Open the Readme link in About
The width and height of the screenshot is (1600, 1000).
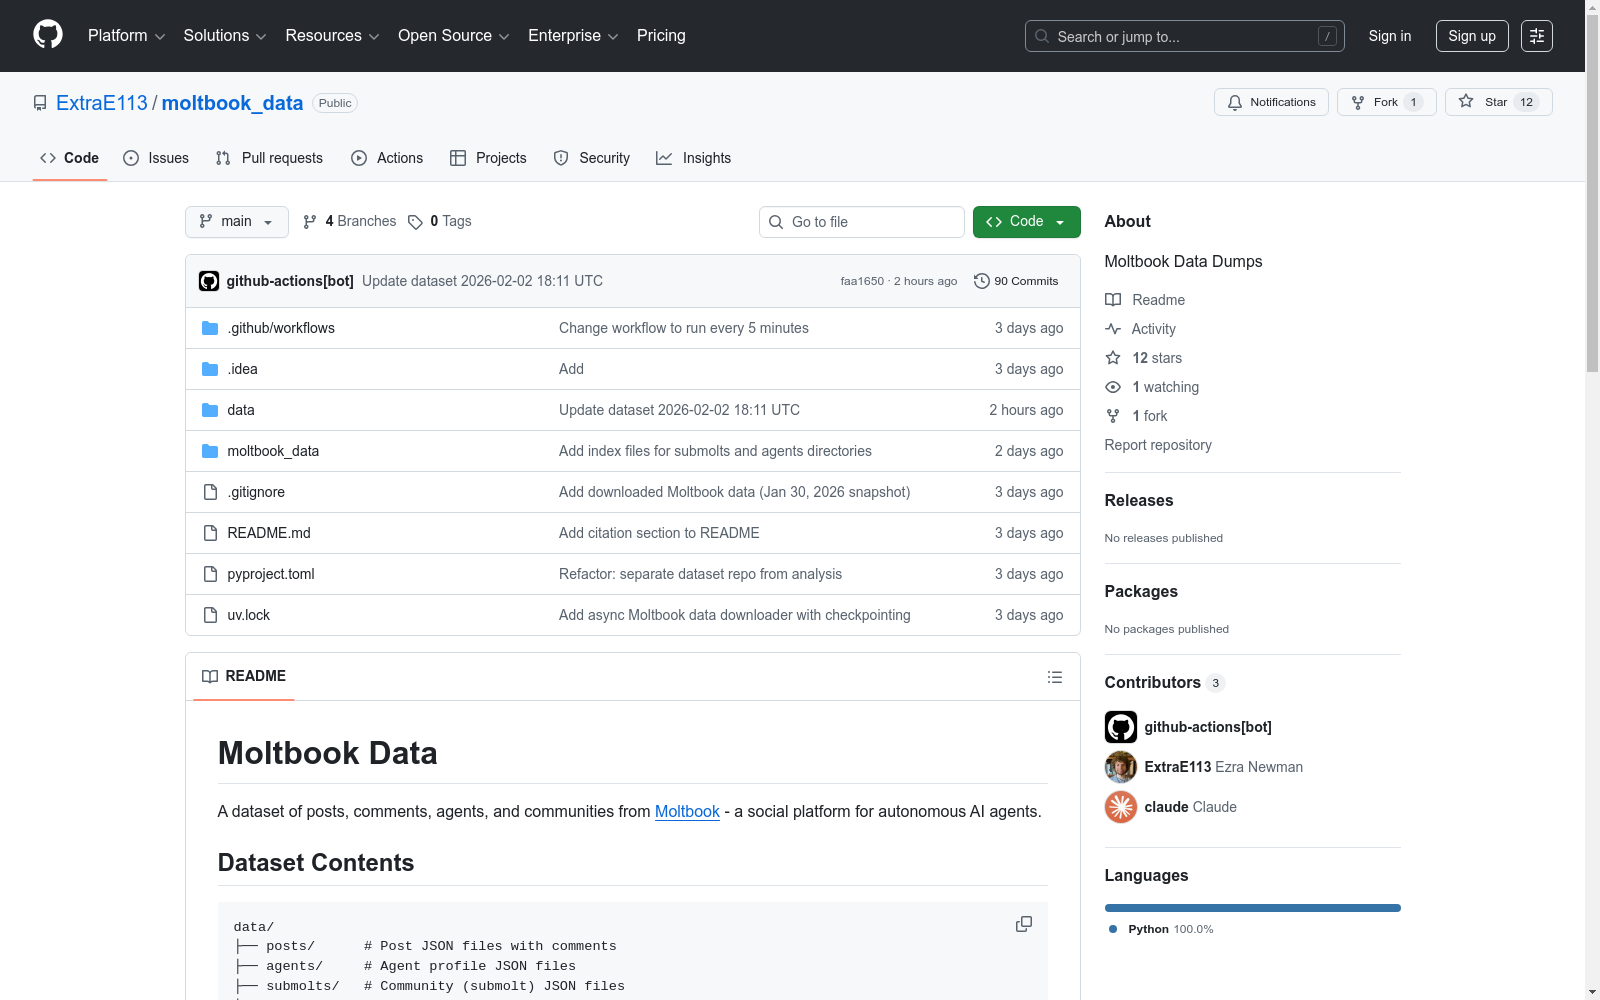[x=1145, y=300]
